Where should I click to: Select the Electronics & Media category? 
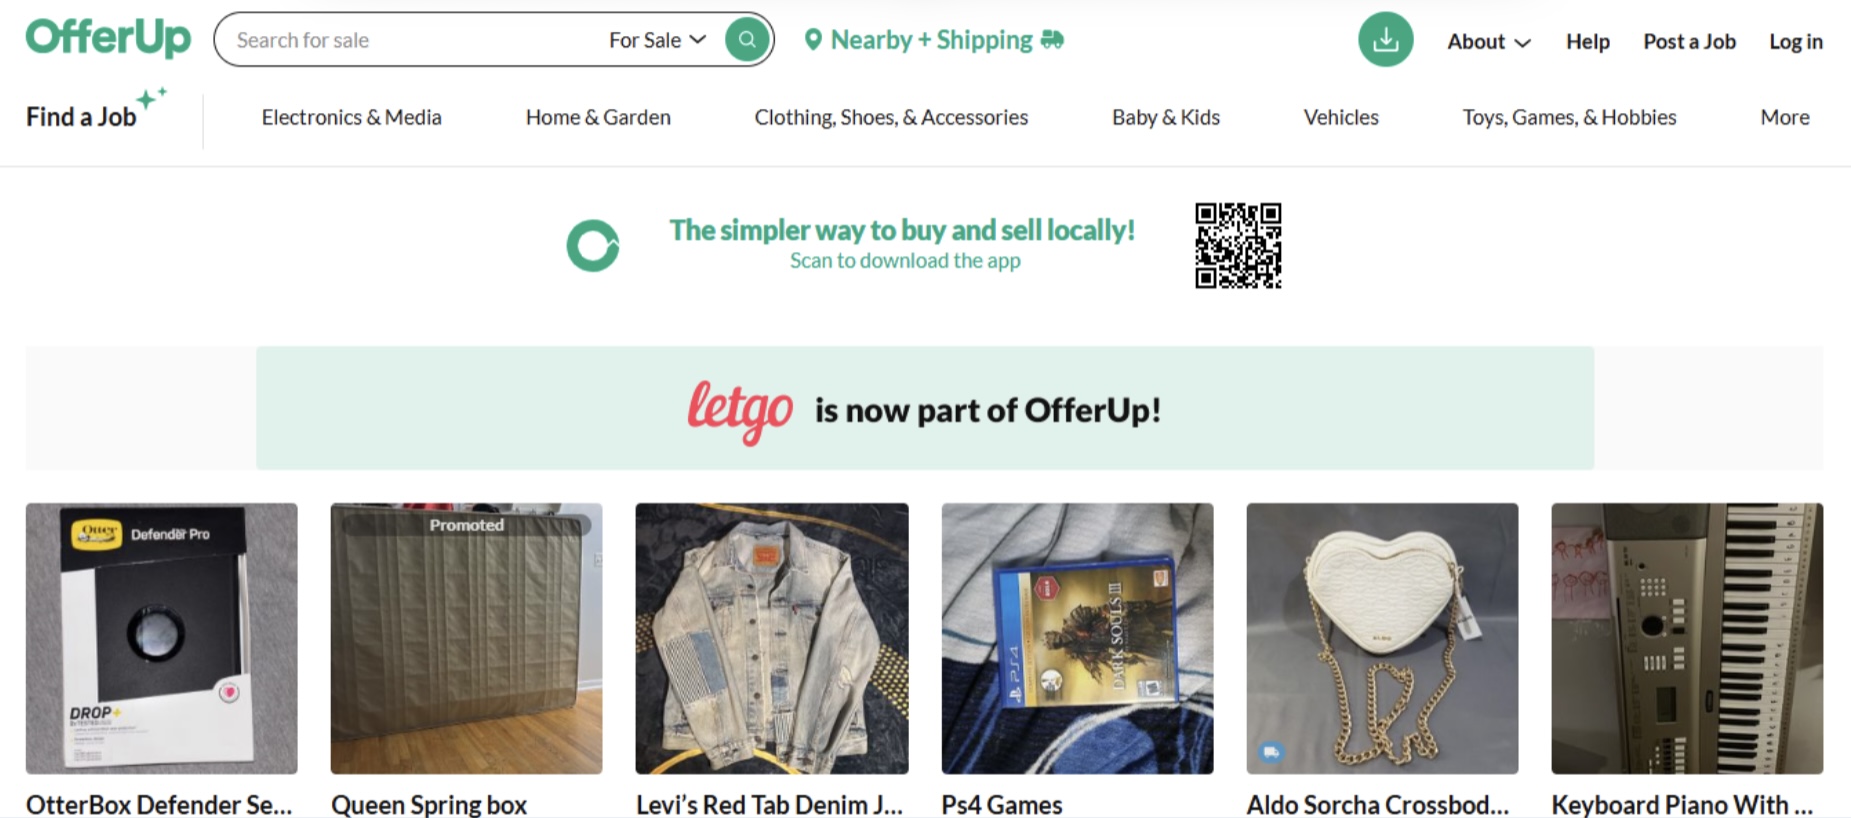point(351,117)
